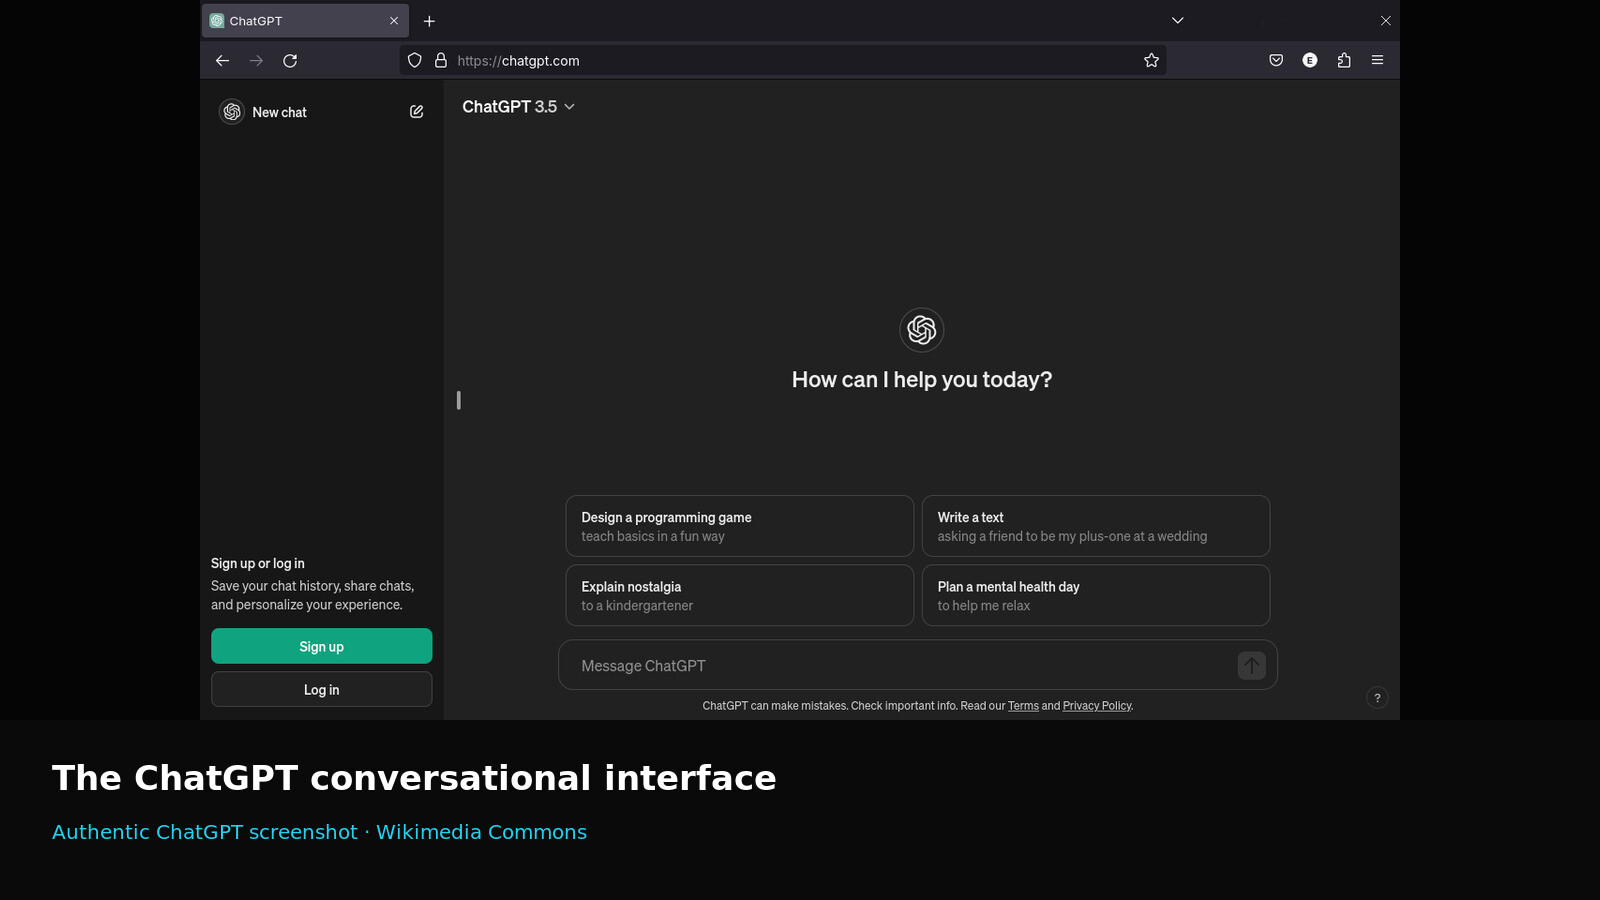Click the ChatGPT logo in sidebar
Viewport: 1600px width, 900px height.
tap(232, 112)
